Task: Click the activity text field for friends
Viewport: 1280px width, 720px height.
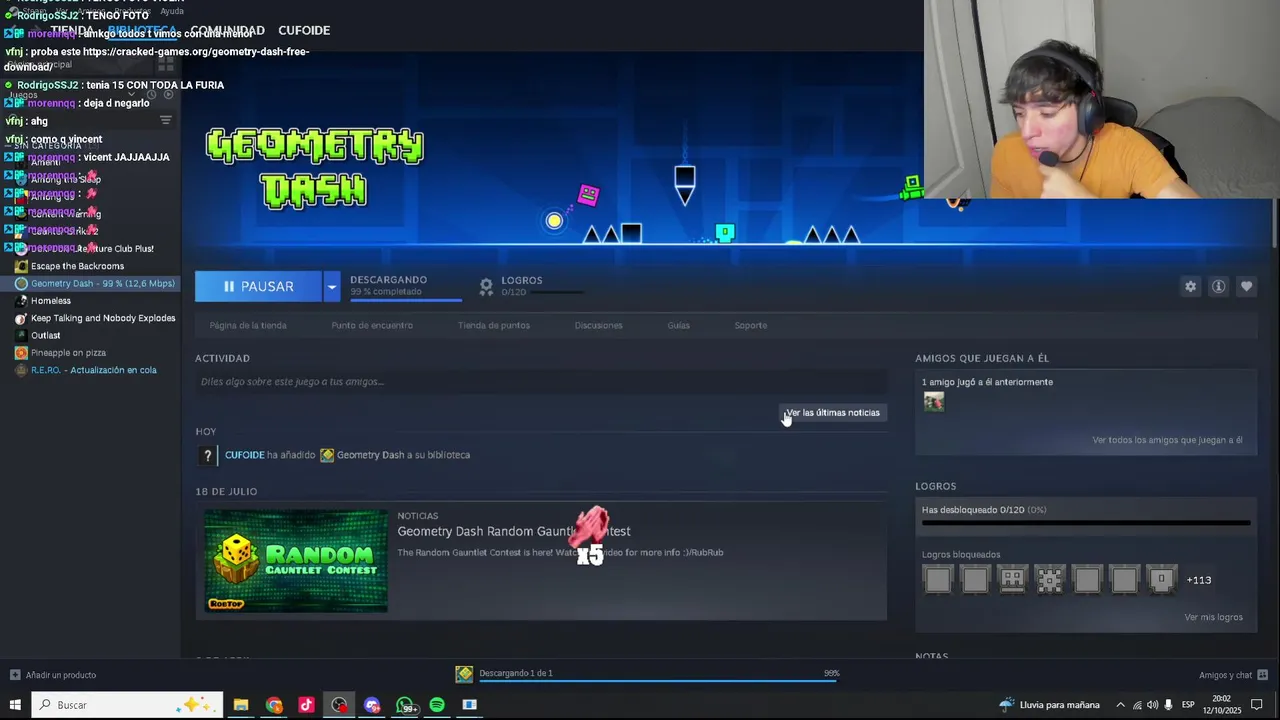Action: click(541, 381)
